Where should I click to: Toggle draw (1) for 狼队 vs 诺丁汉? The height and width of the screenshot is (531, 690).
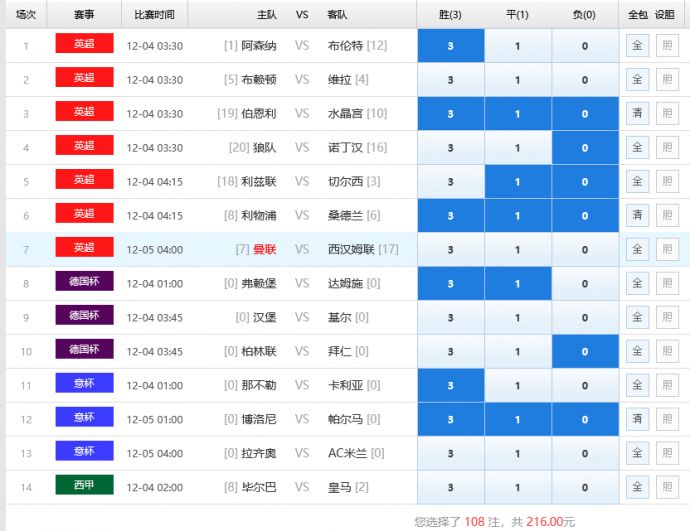pos(517,148)
